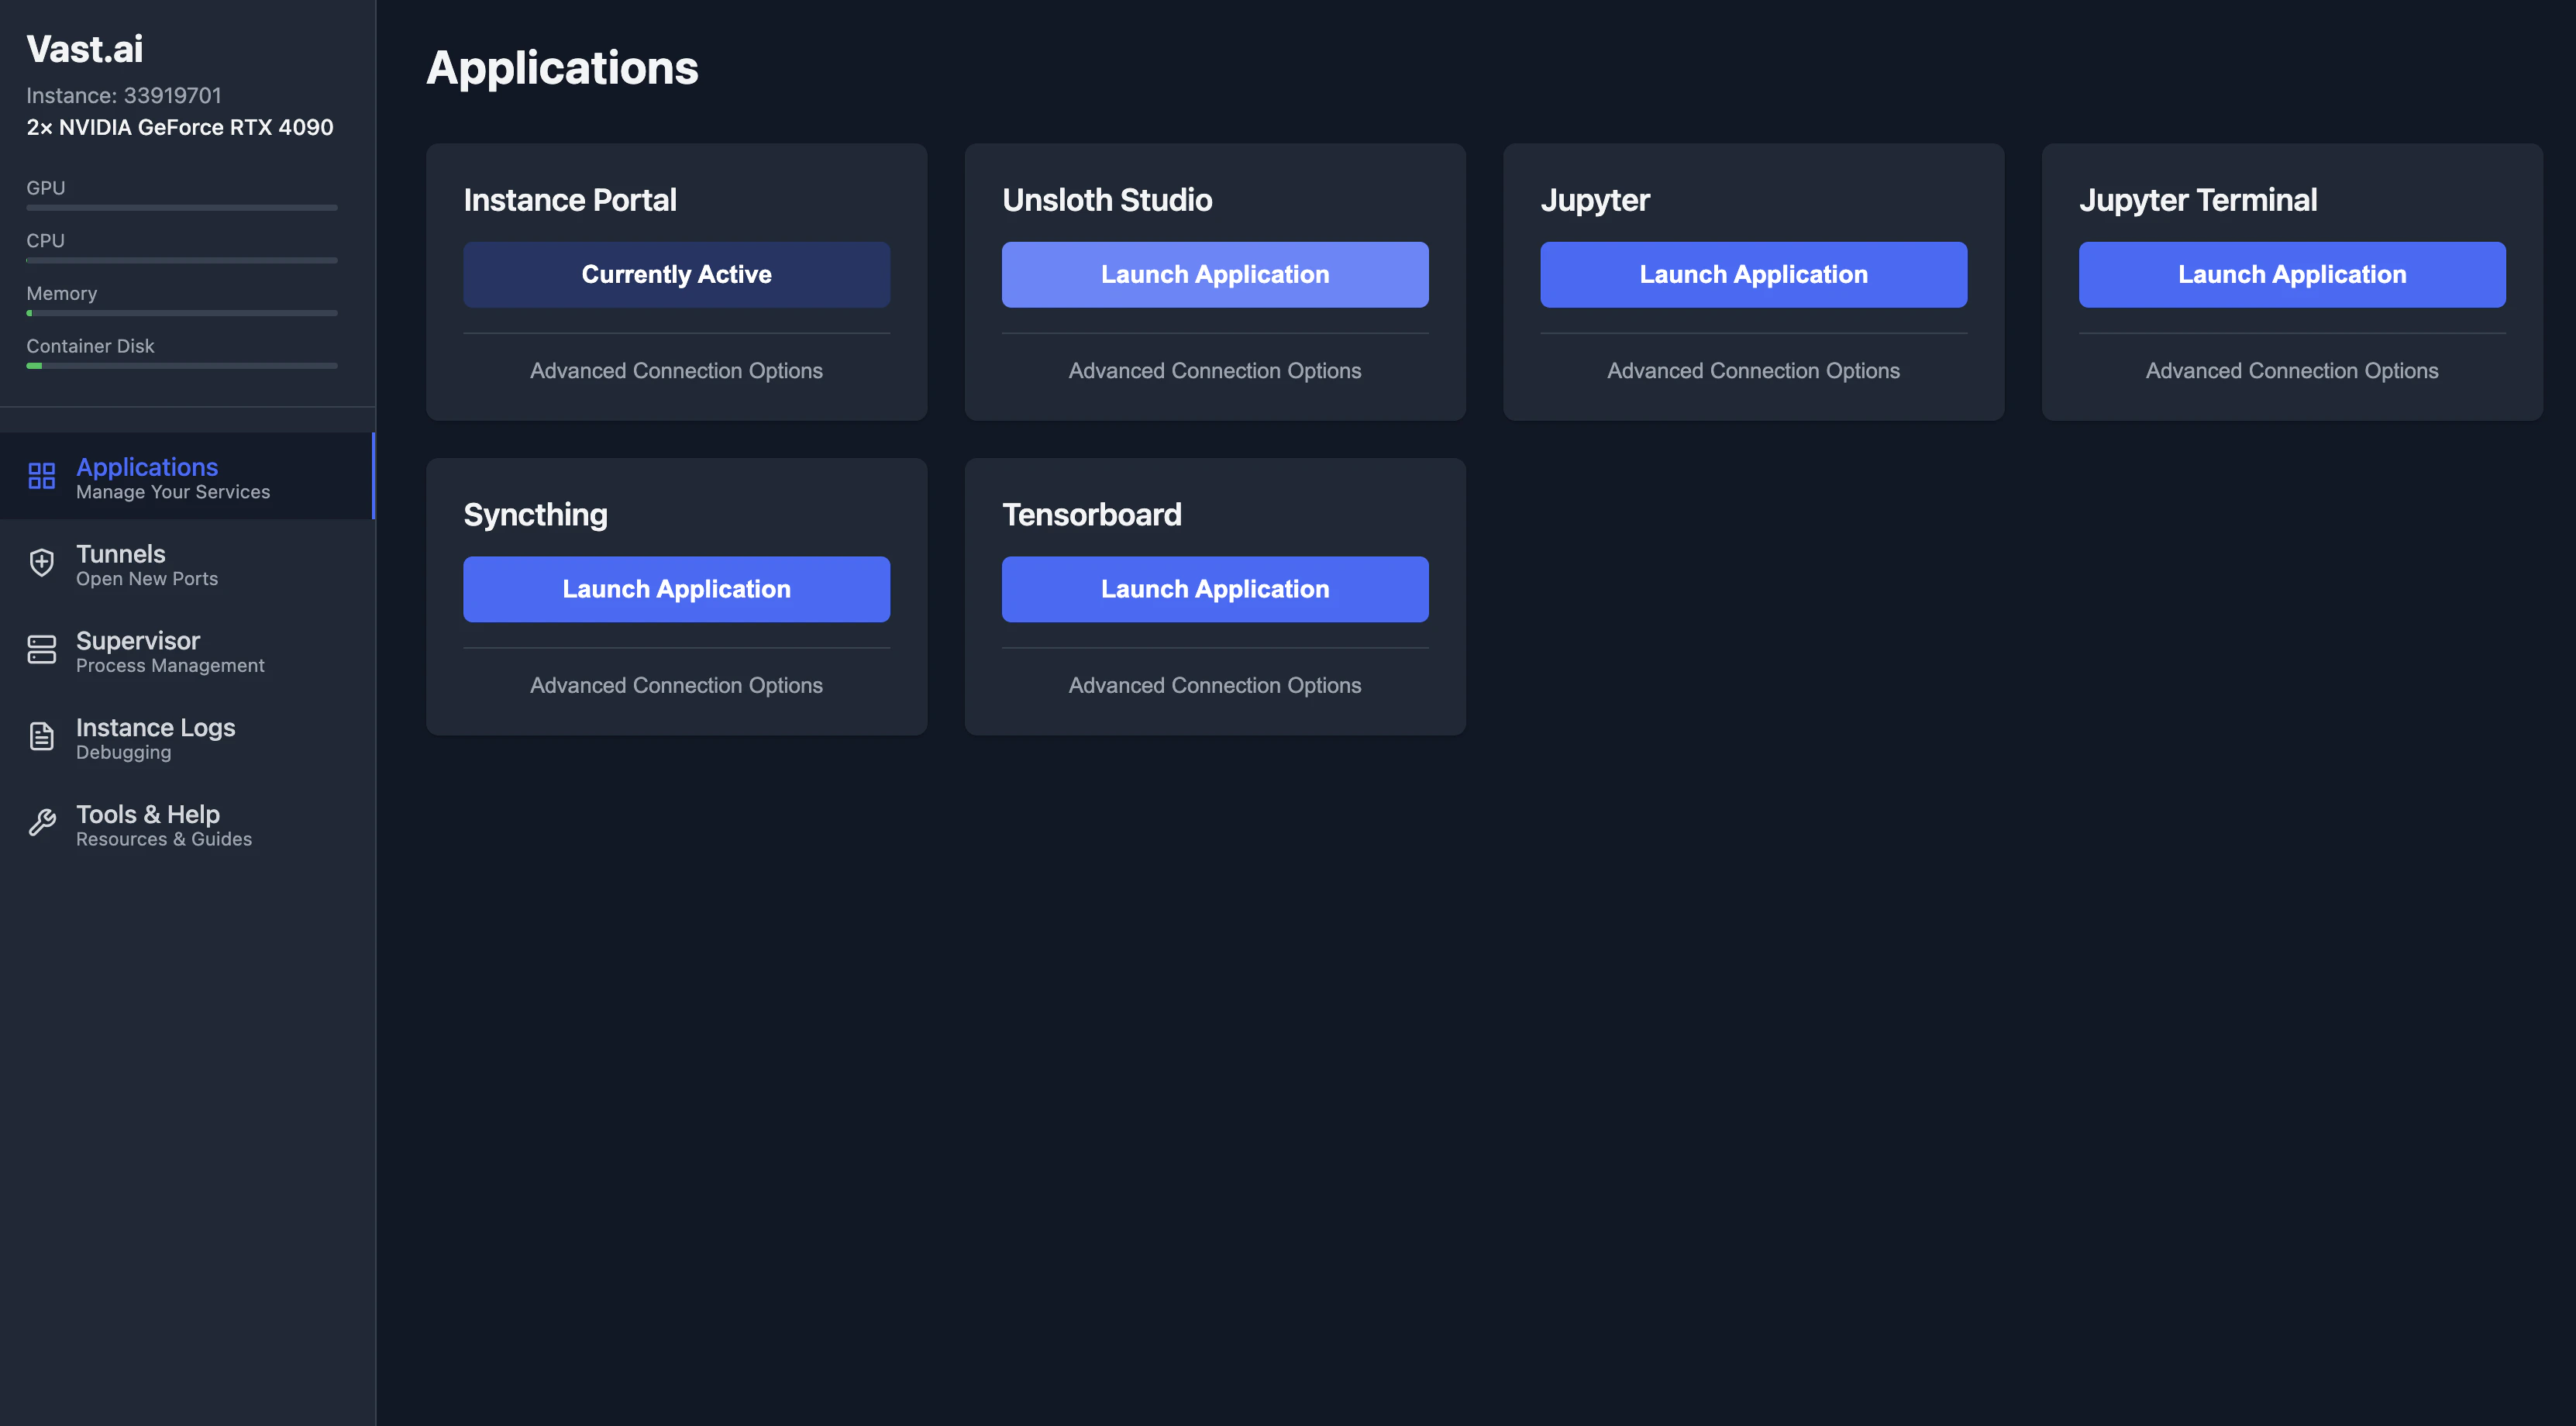The width and height of the screenshot is (2576, 1426).
Task: Launch Jupyter Terminal application
Action: tap(2291, 274)
